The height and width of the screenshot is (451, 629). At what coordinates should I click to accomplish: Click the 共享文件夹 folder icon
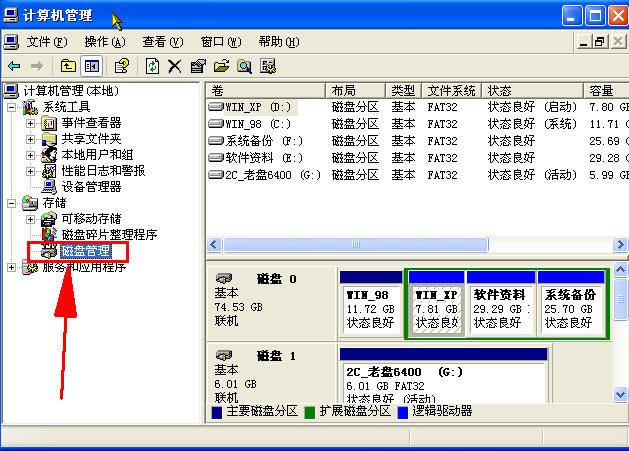[x=49, y=139]
